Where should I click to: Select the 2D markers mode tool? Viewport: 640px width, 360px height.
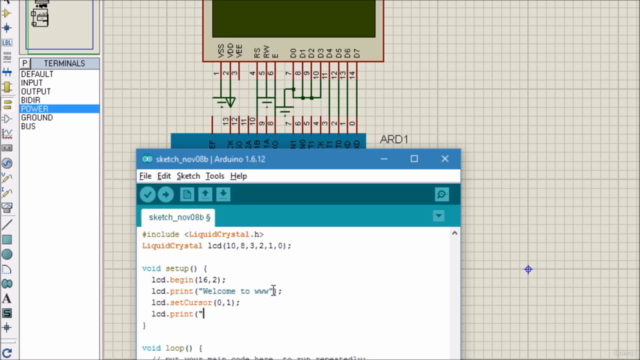pos(7,327)
